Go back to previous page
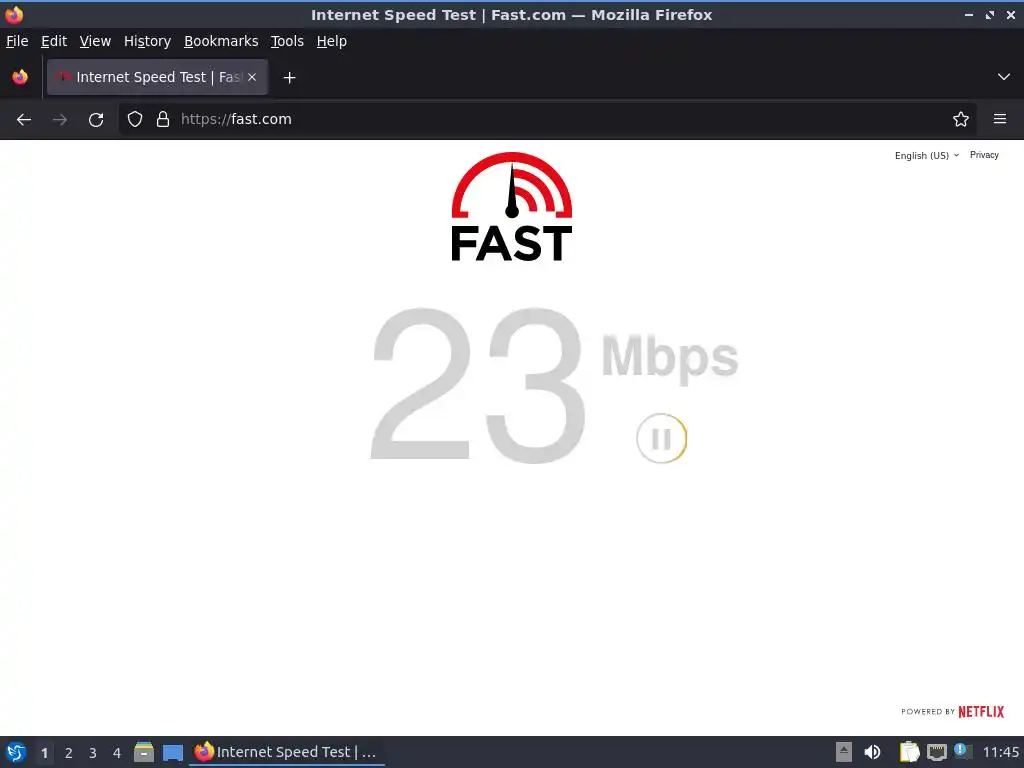 (x=24, y=120)
